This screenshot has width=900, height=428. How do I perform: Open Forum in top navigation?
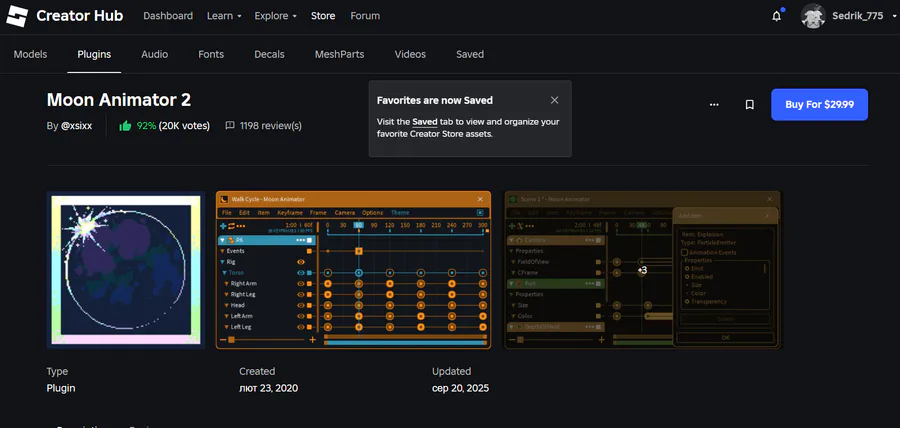(365, 16)
